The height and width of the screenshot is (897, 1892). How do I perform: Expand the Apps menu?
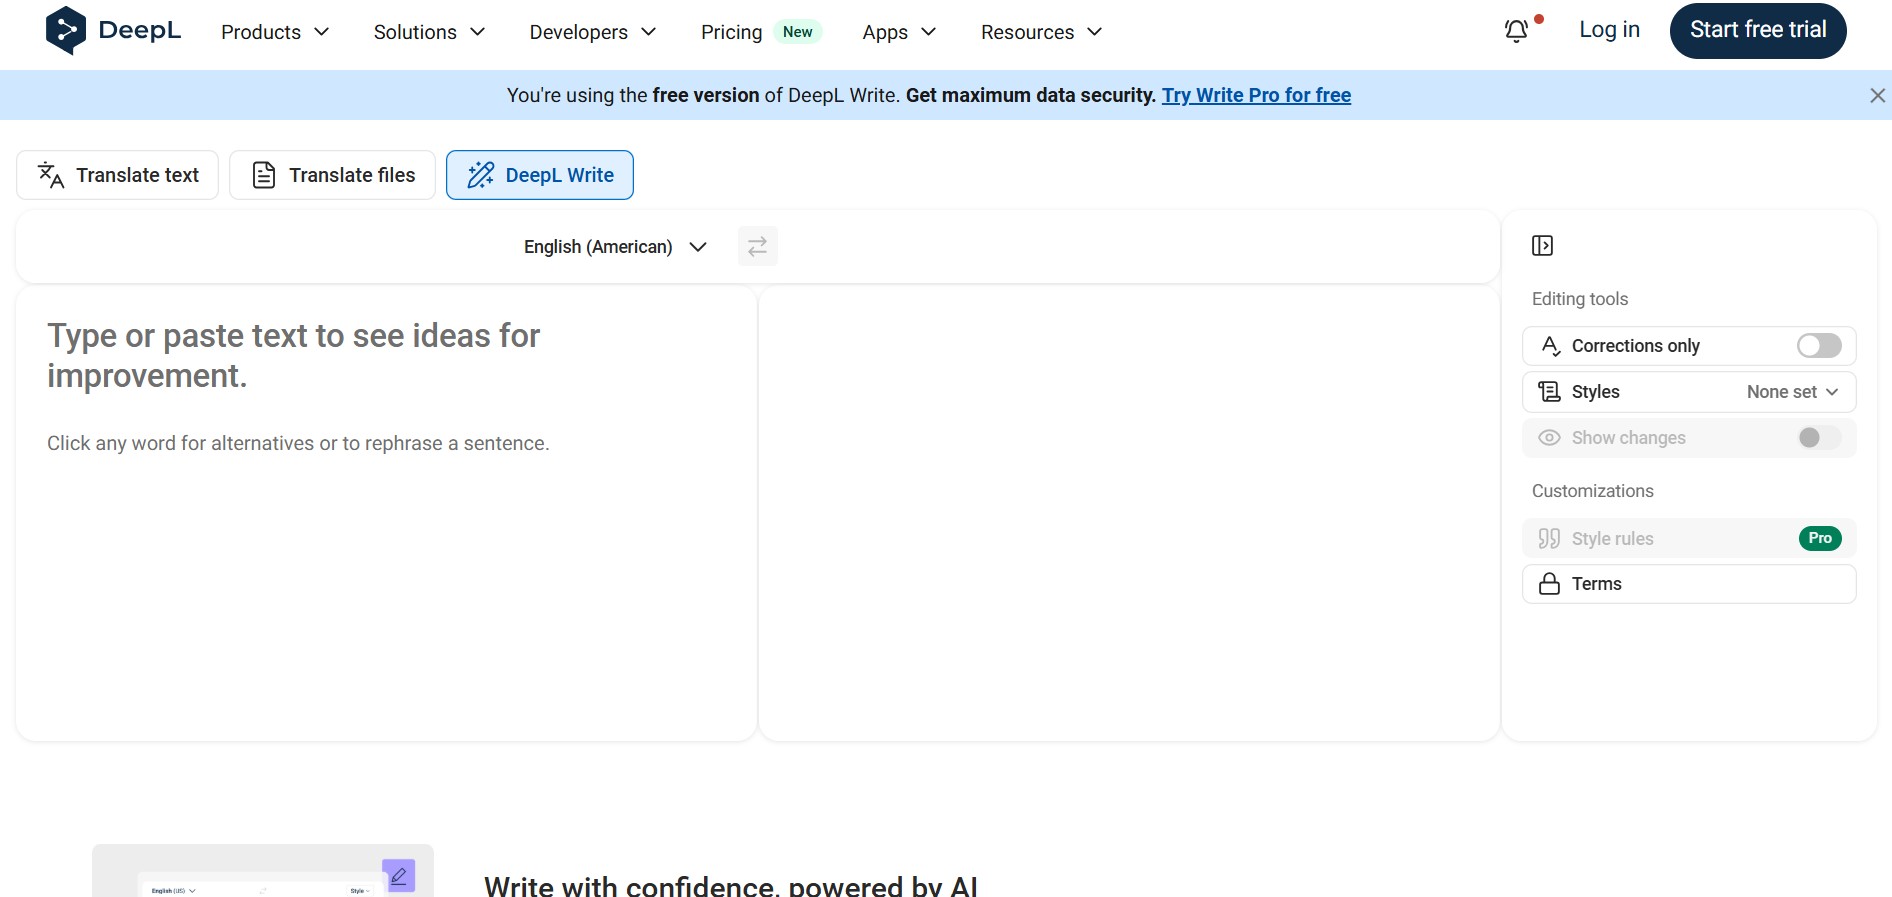click(x=899, y=32)
